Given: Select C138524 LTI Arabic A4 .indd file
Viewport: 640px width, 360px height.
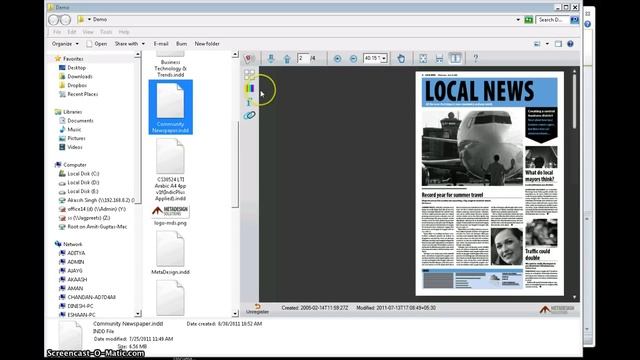Looking at the screenshot, I should coord(171,169).
